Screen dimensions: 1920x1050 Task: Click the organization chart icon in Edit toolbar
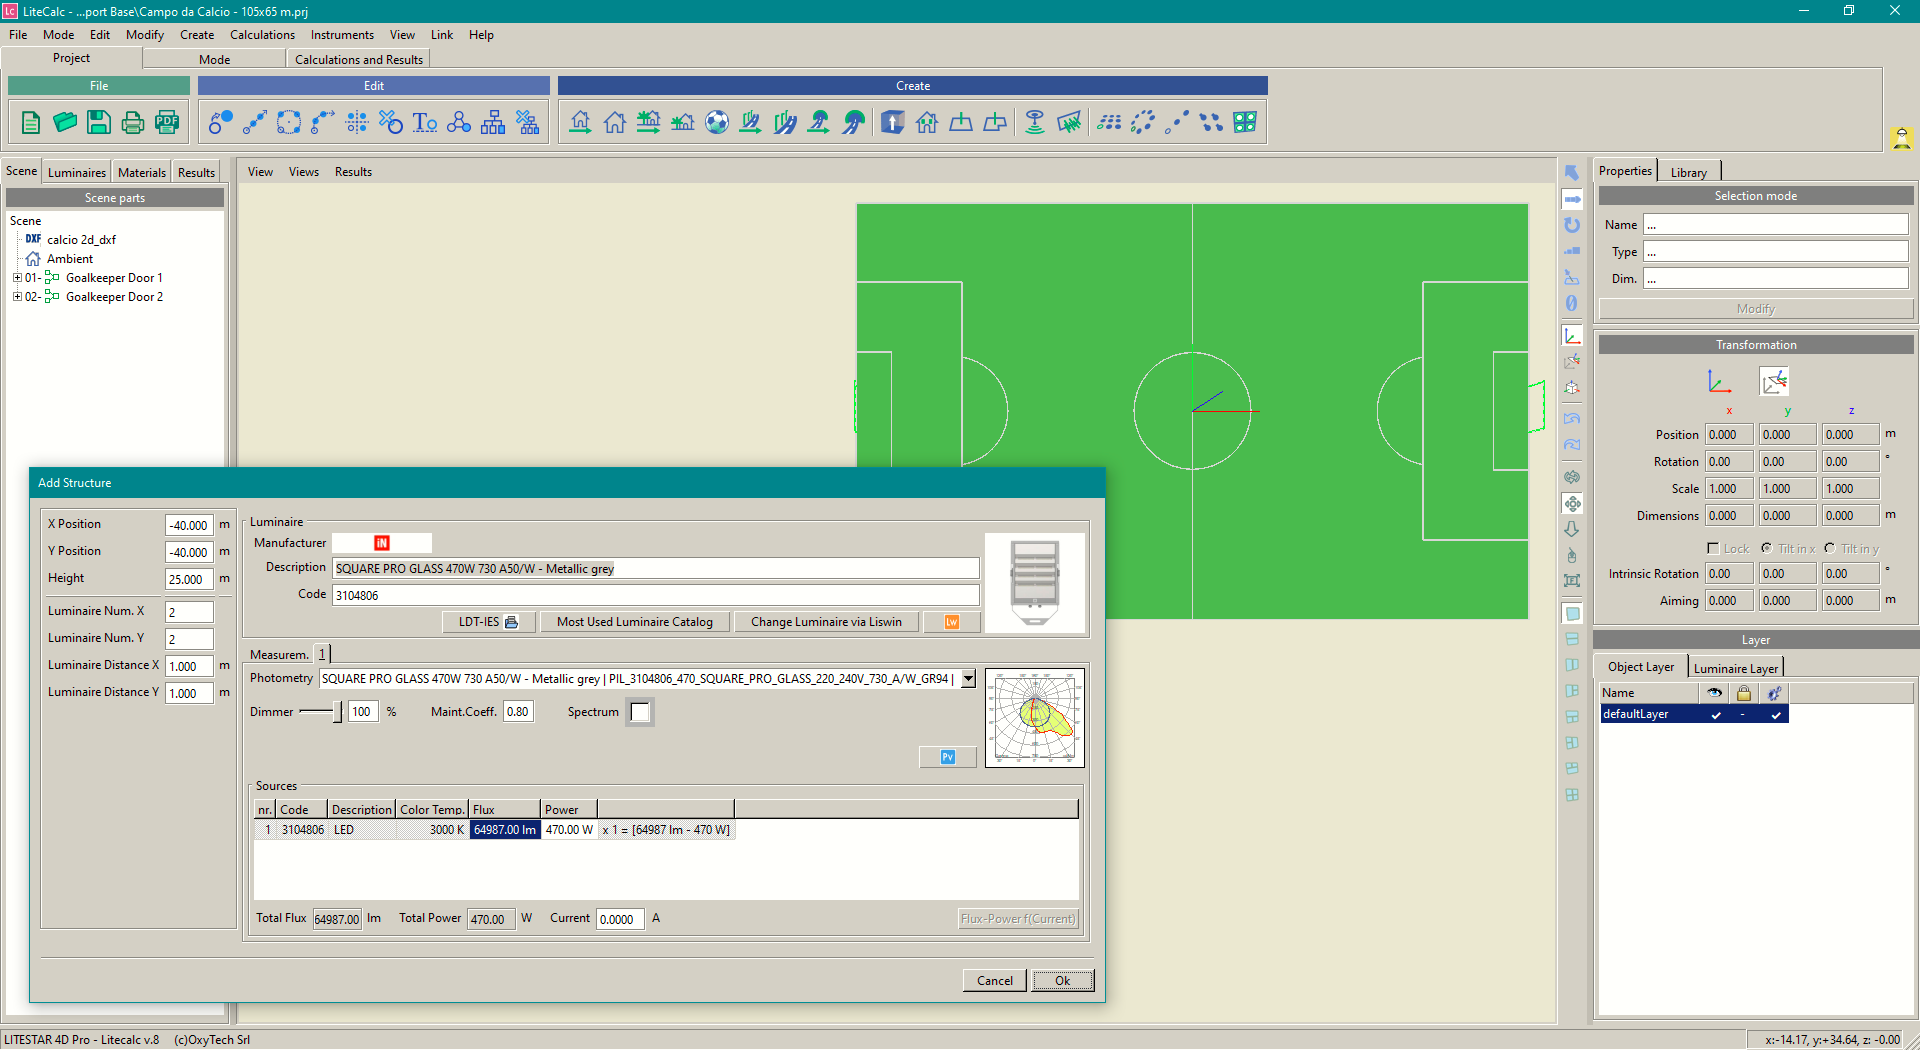493,122
